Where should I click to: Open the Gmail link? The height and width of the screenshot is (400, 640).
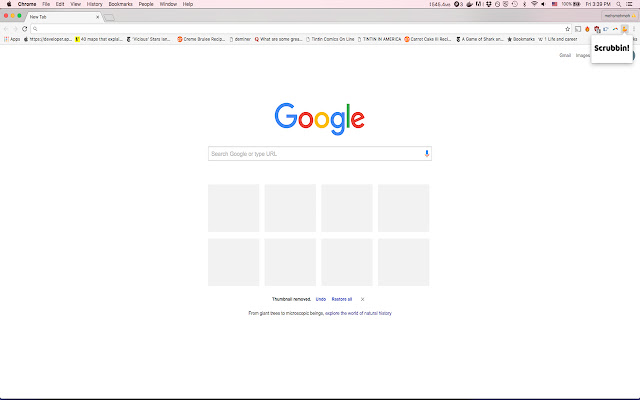(565, 55)
